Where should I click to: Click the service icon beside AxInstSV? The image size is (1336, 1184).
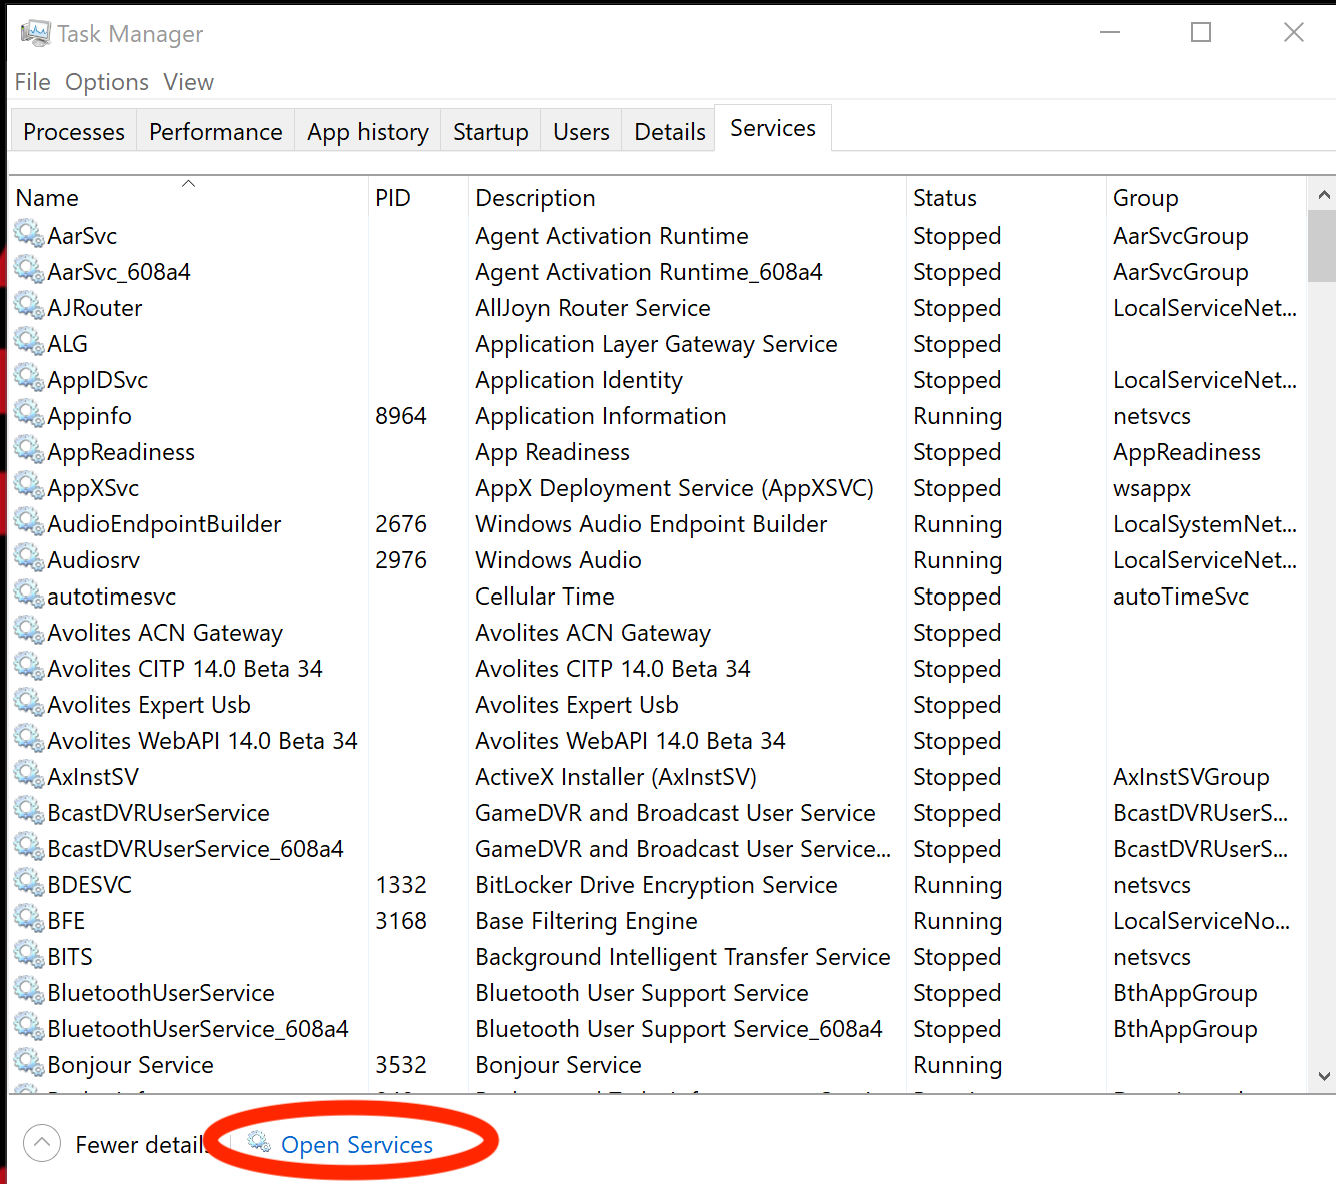point(29,776)
